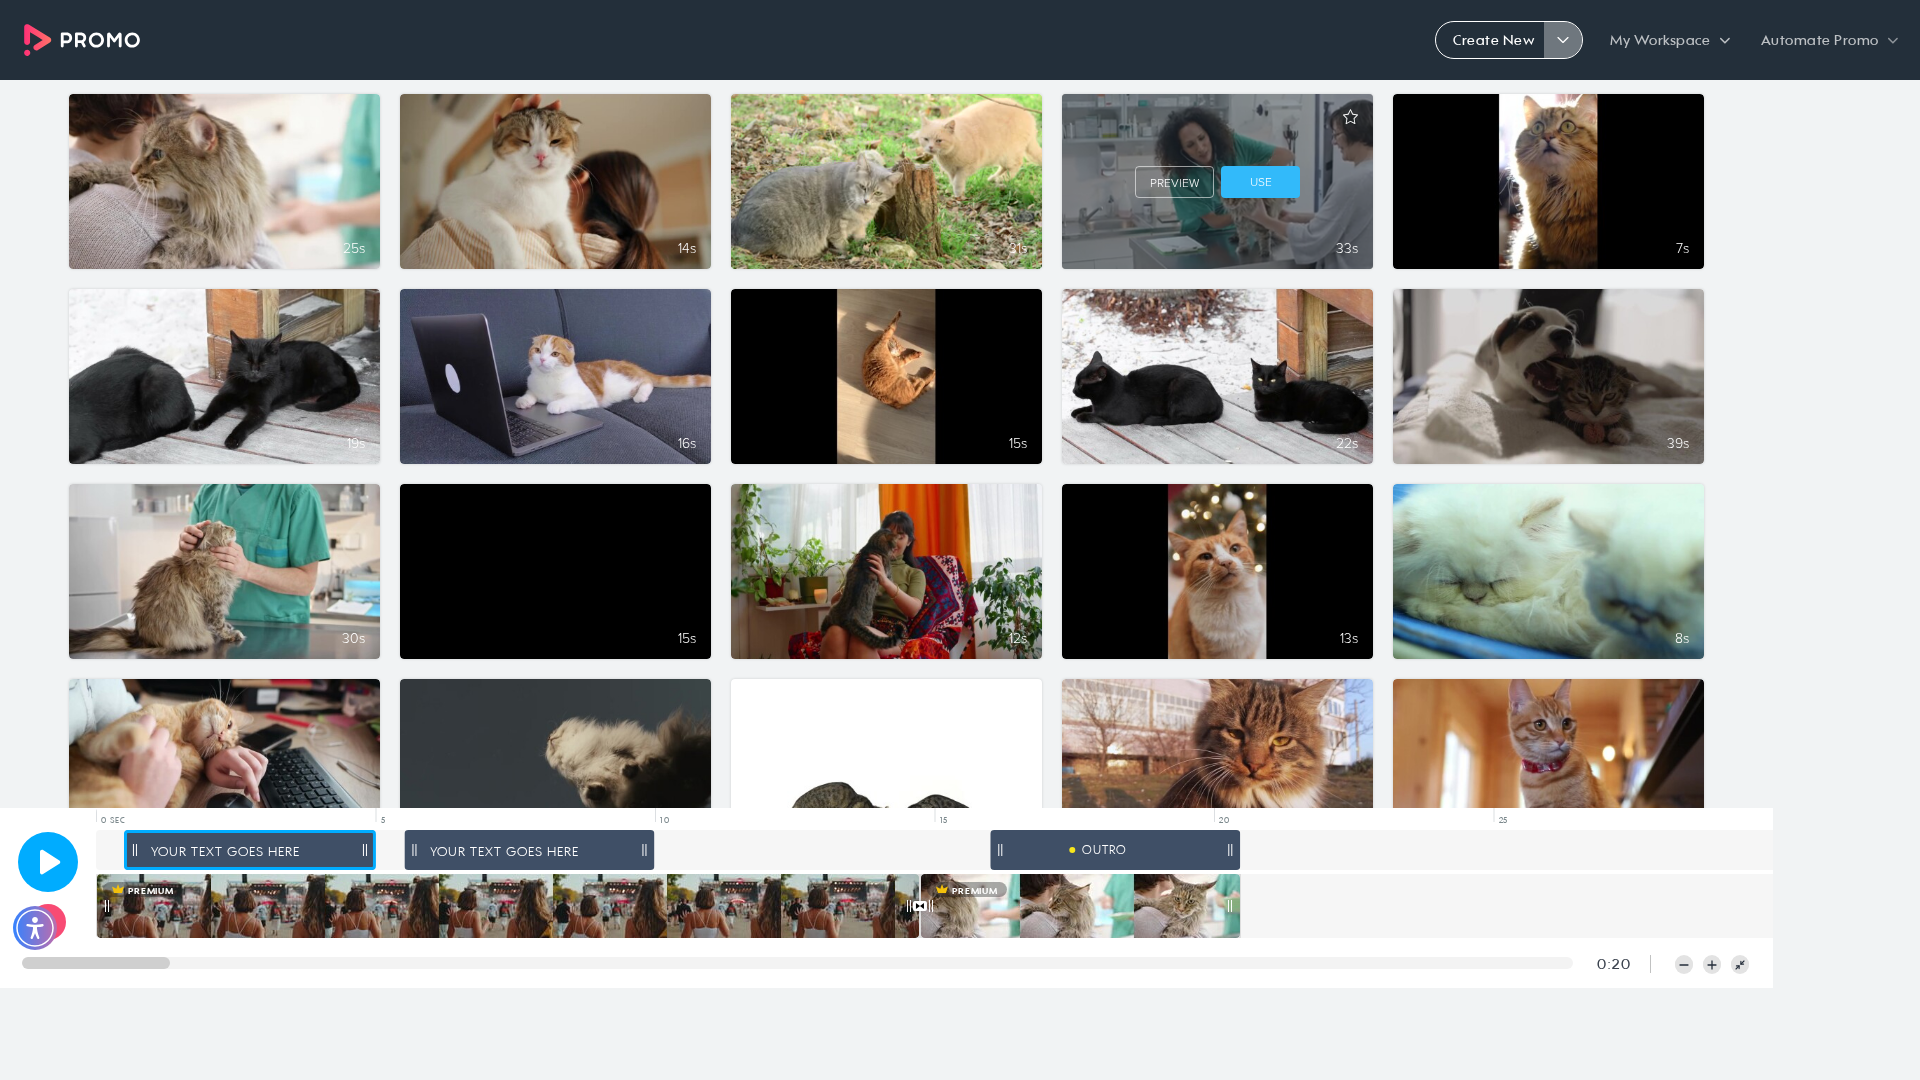1920x1080 pixels.
Task: Click the timeline horizontal scrollbar thumb
Action: [96, 963]
